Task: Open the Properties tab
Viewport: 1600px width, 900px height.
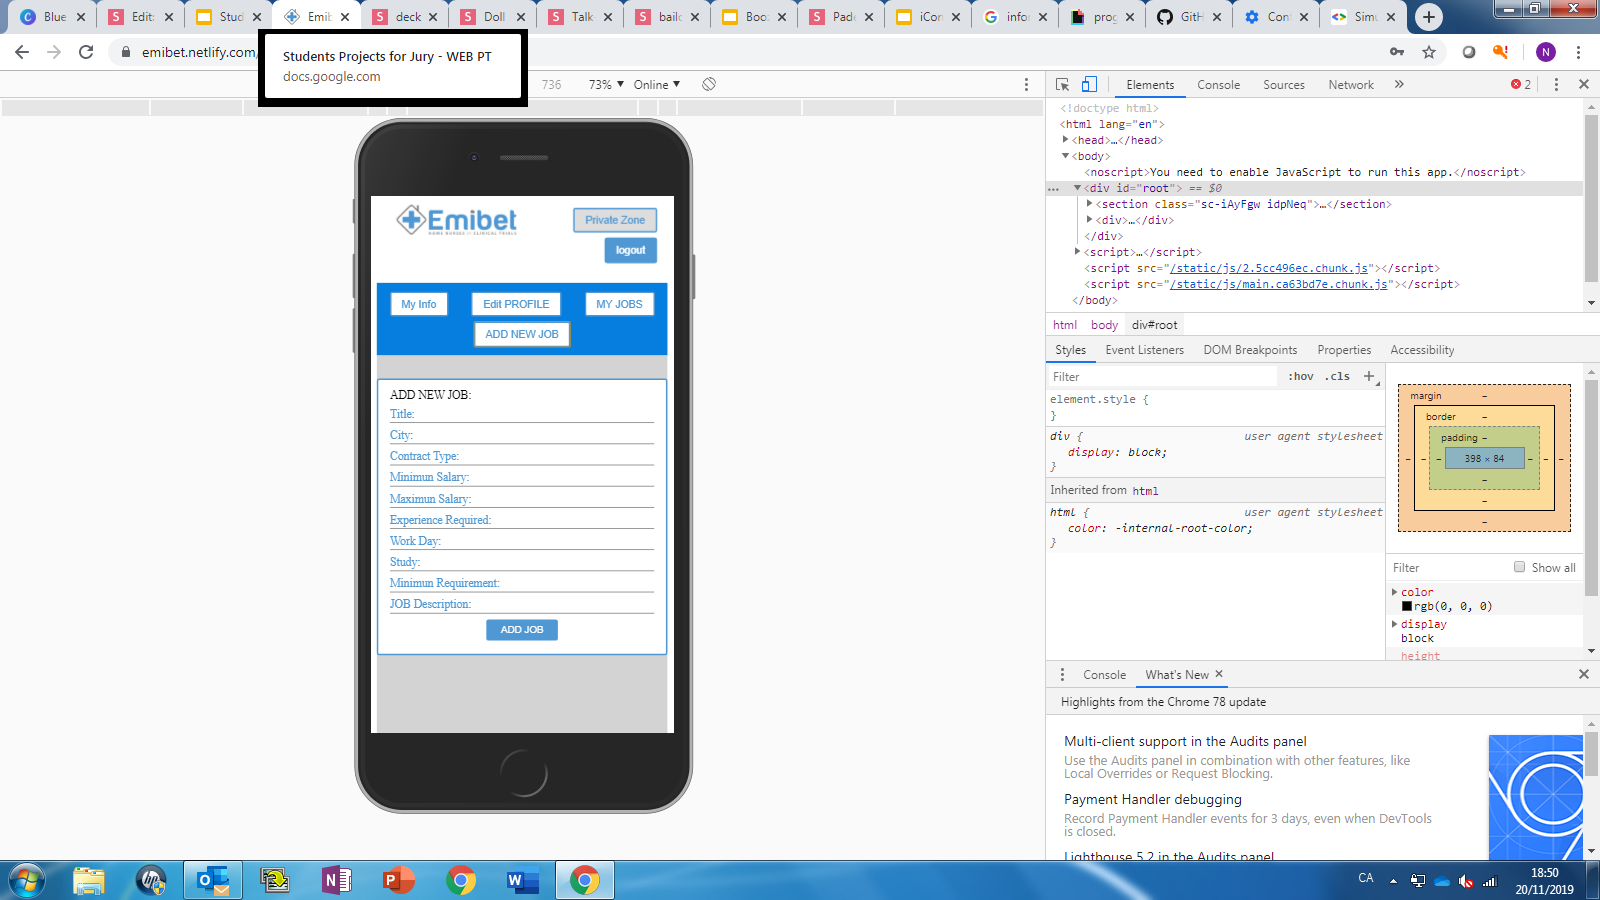Action: pos(1344,350)
